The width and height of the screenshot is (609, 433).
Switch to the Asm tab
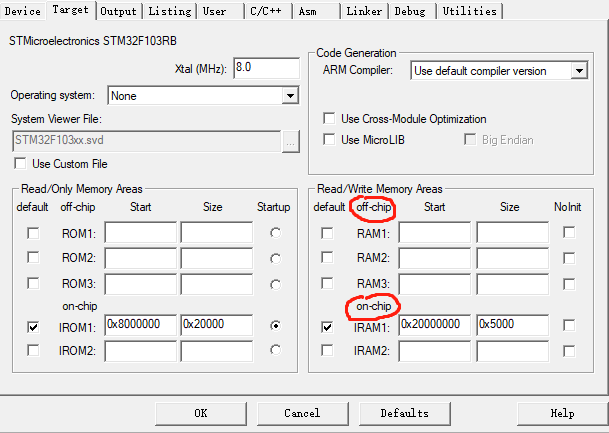tap(317, 11)
